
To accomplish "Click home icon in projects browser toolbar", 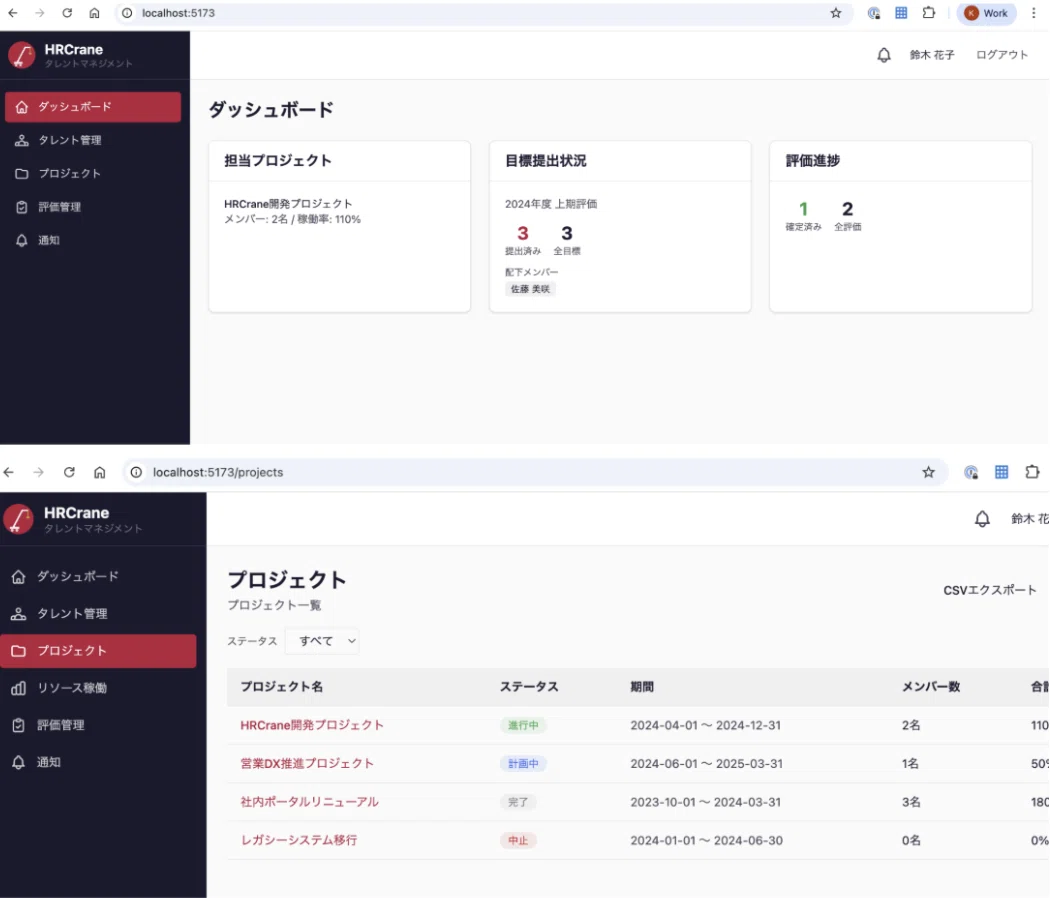I will point(100,472).
